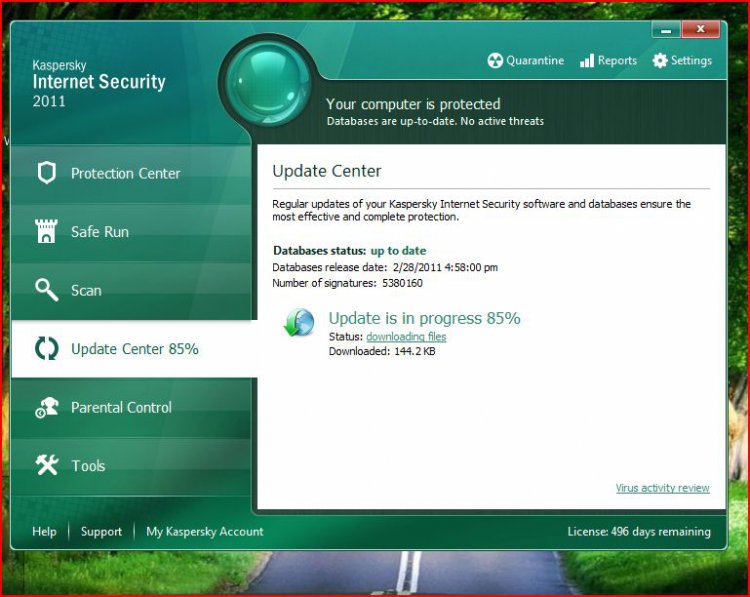Click the 'Update Center' heading
Screen dimensions: 750x597
pyautogui.click(x=327, y=171)
